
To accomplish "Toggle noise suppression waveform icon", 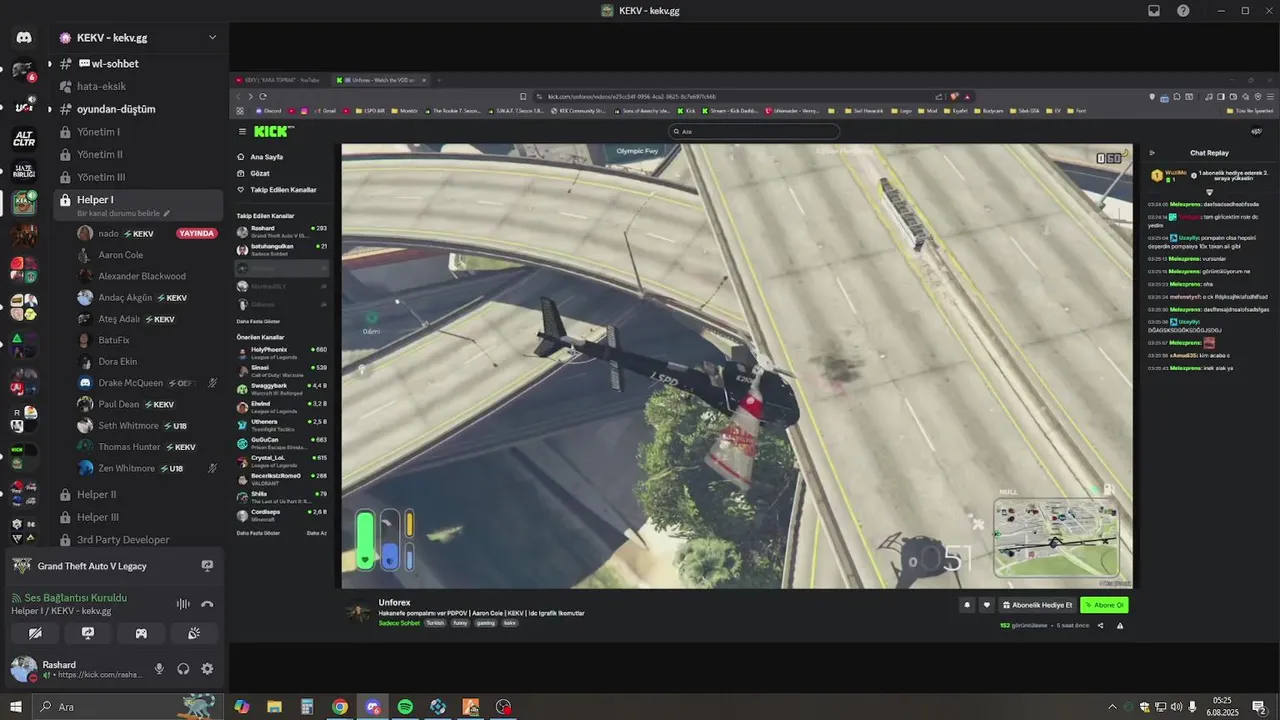I will [183, 604].
